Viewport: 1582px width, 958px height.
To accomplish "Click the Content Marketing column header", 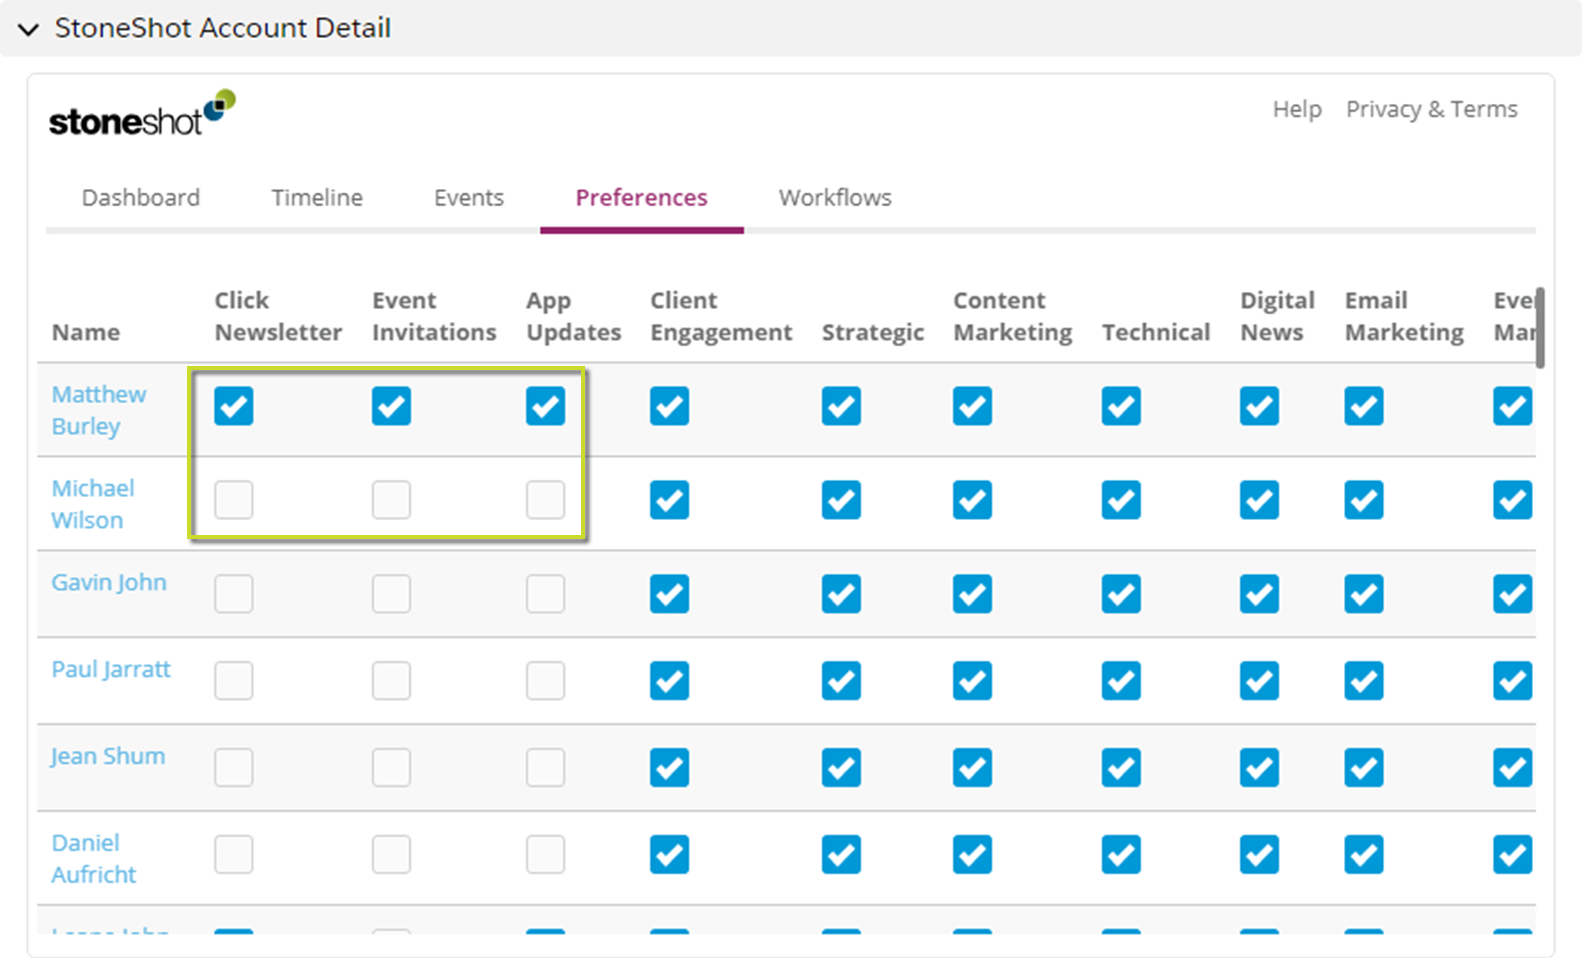I will click(1013, 316).
